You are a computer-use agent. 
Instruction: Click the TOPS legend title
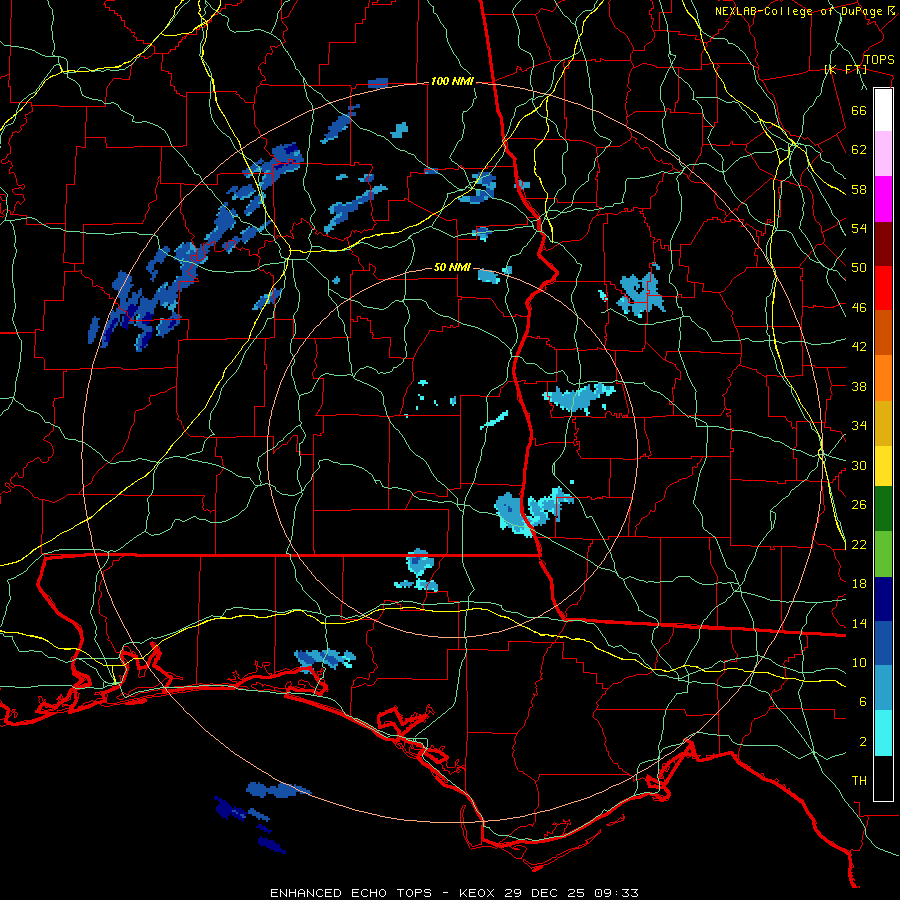(x=879, y=59)
